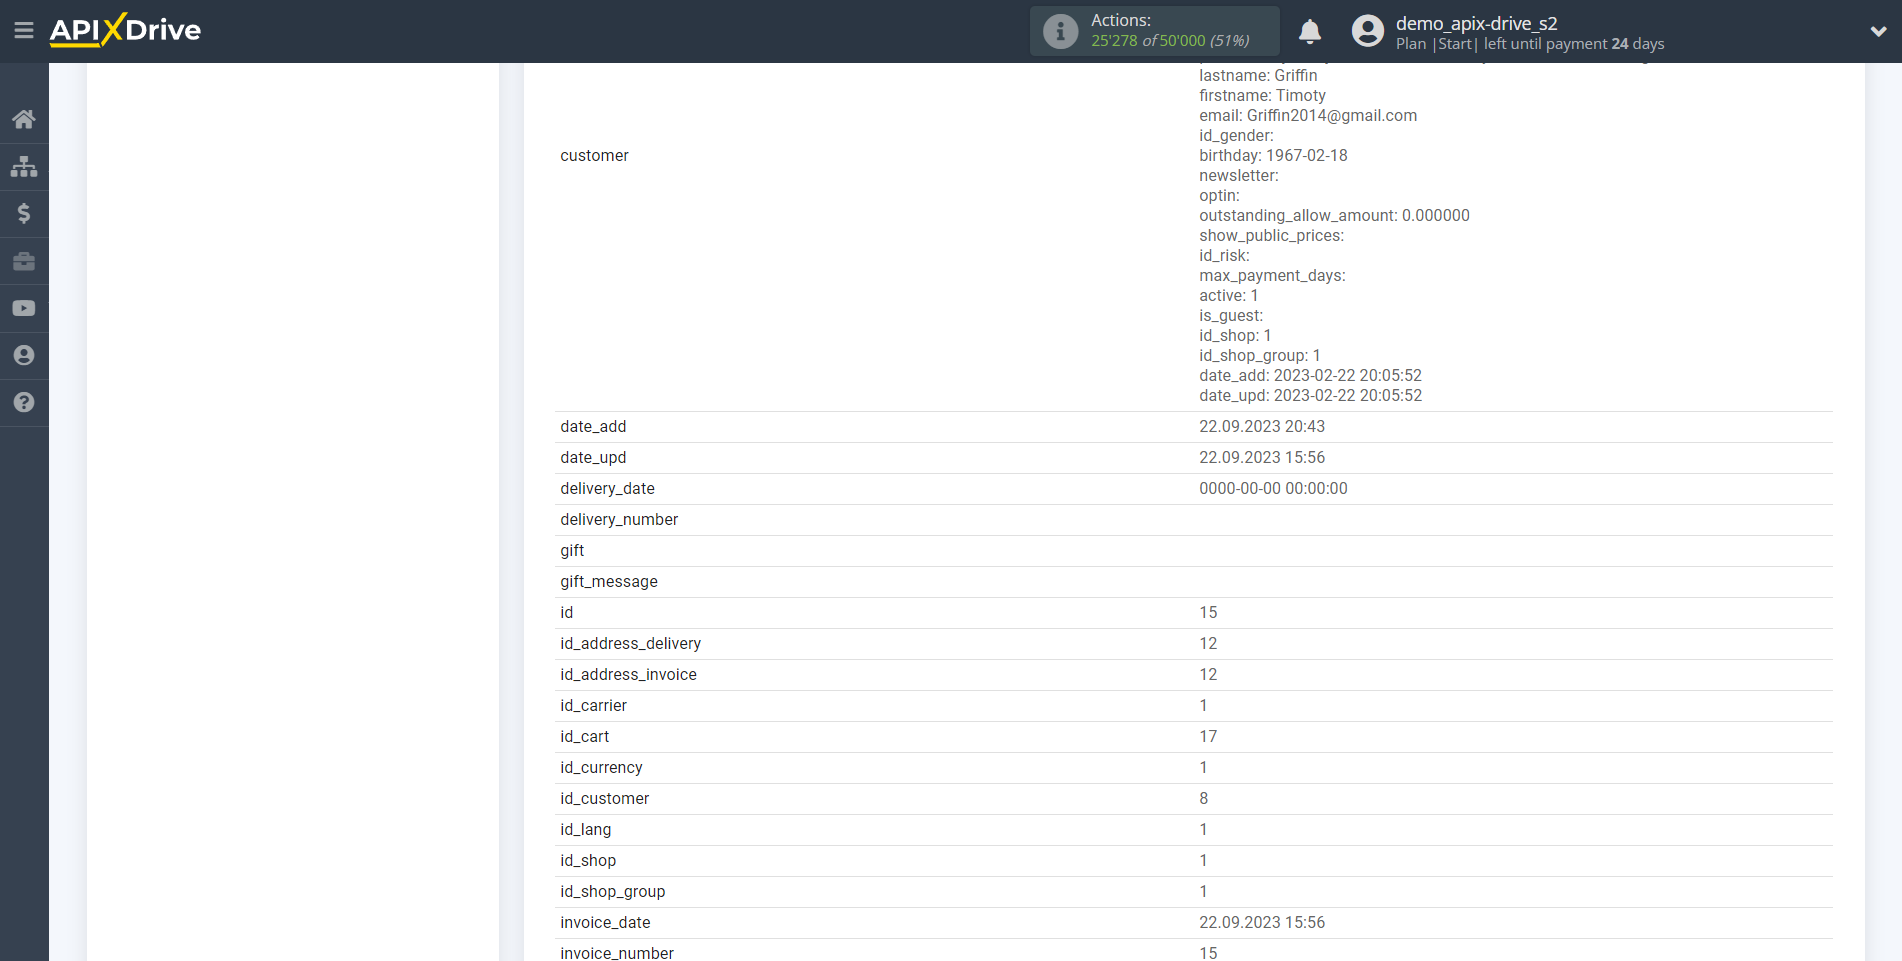Select the date_upd row label
The image size is (1902, 961).
click(x=593, y=457)
